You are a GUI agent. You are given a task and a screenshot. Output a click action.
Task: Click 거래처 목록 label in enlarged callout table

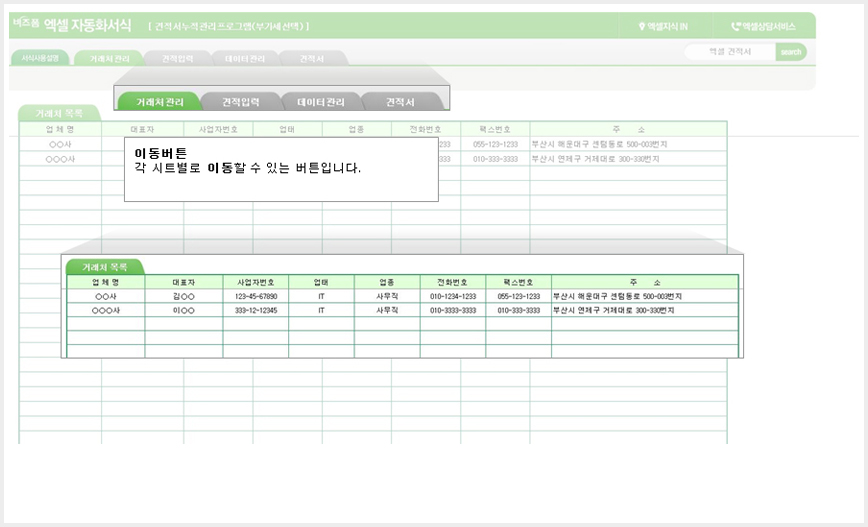coord(105,267)
